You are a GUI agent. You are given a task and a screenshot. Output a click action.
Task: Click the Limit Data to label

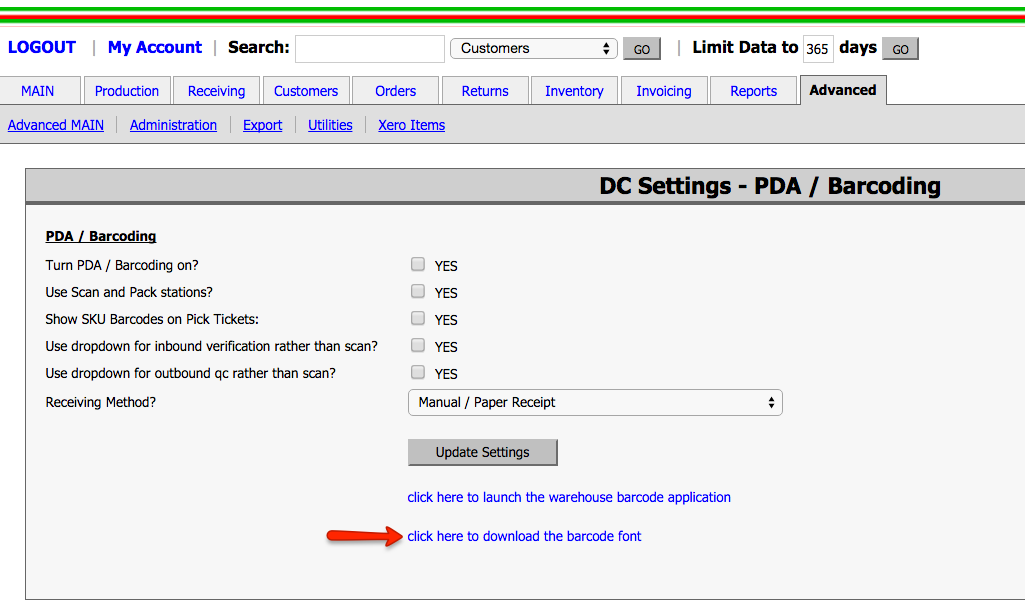coord(745,47)
